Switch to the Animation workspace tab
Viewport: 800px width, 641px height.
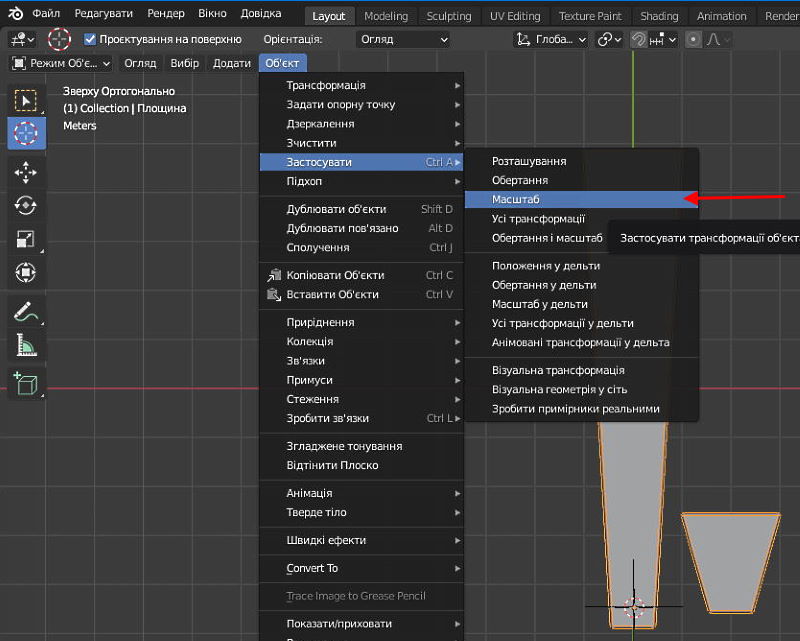tap(721, 16)
